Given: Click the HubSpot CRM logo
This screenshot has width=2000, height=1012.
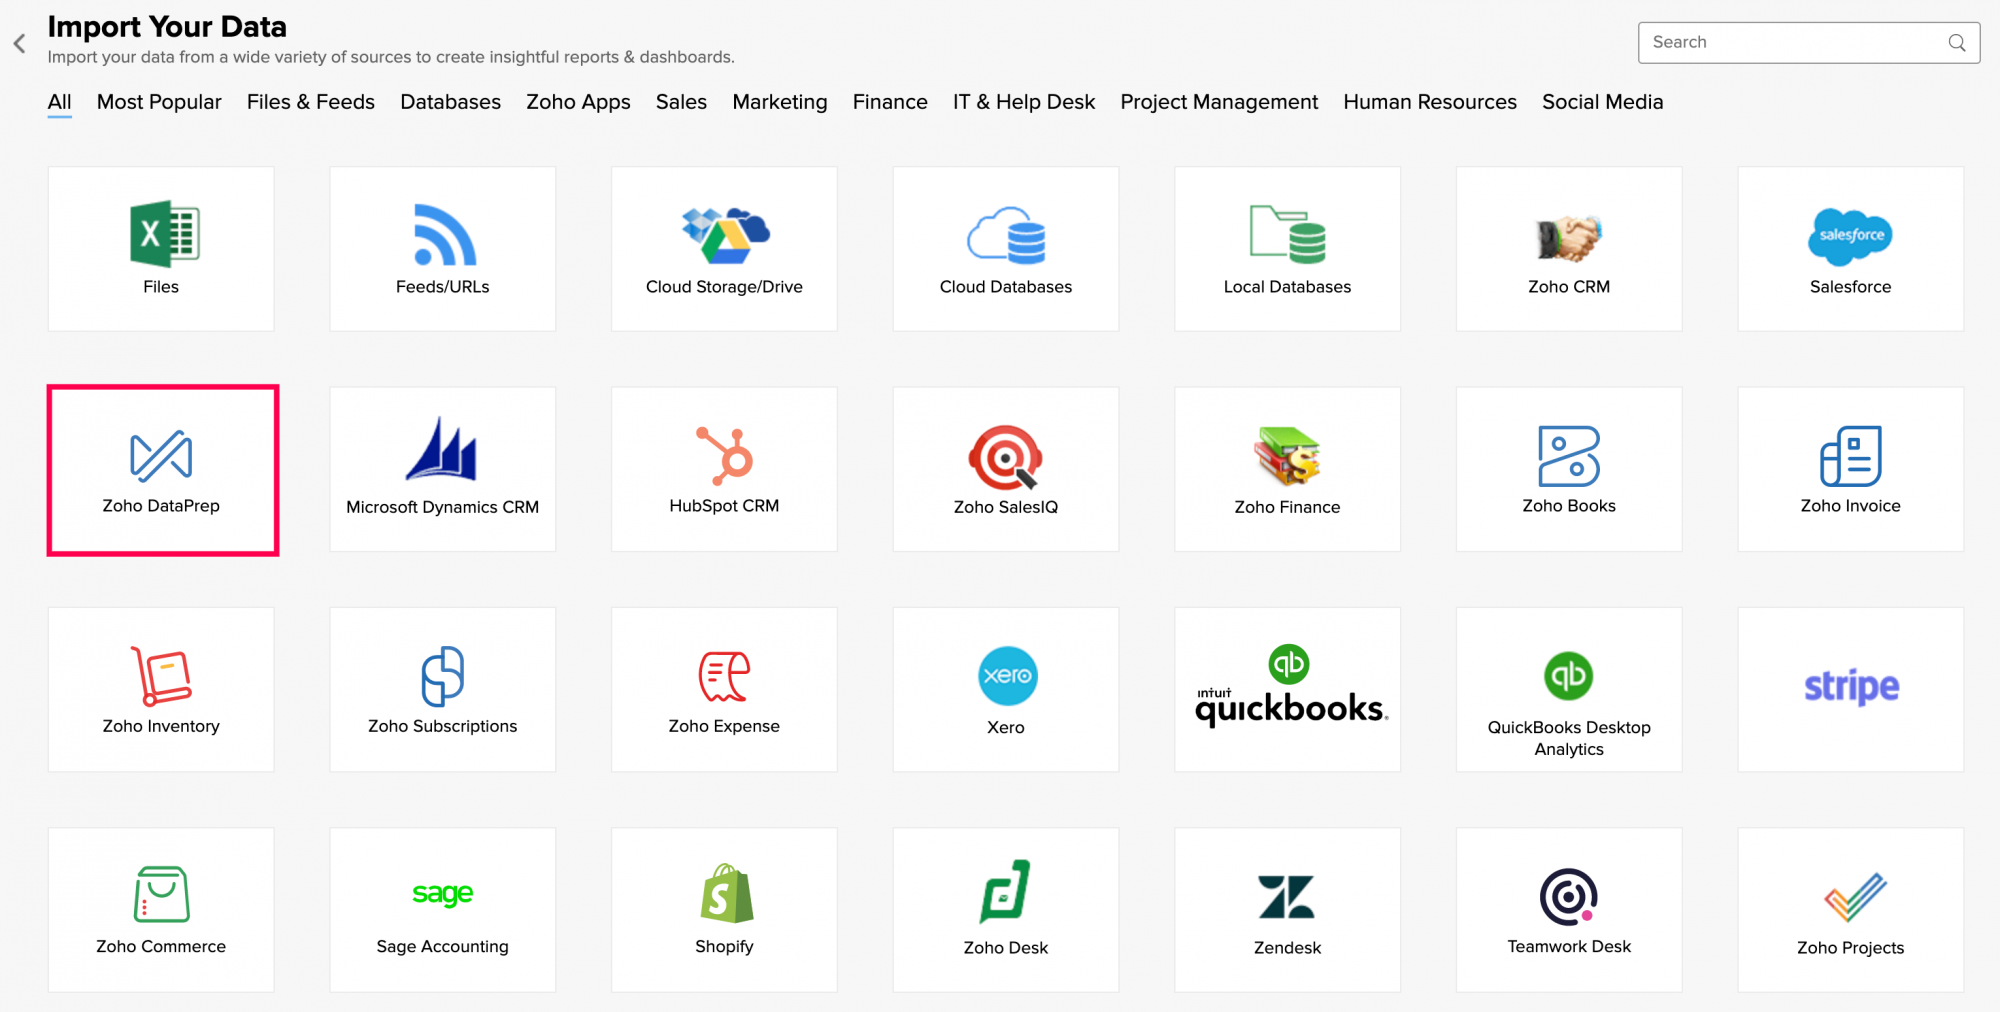Looking at the screenshot, I should (724, 455).
